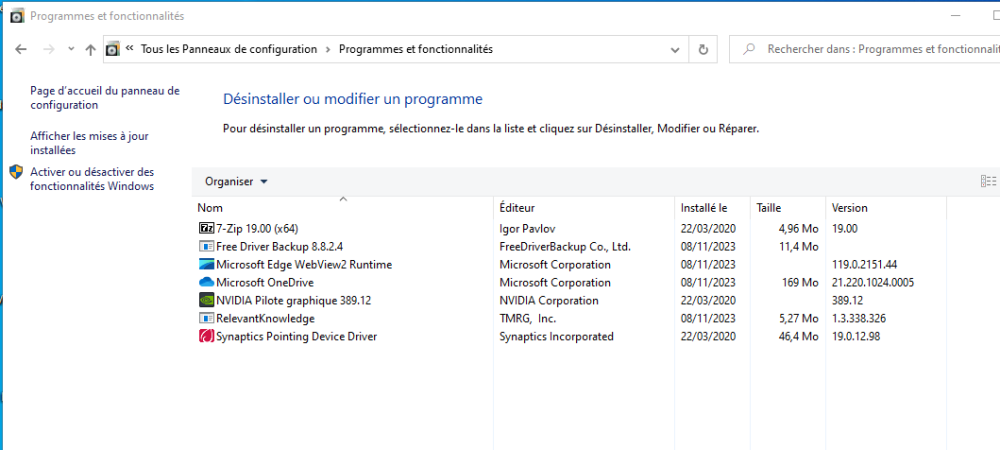Click size value 169 Mo

point(801,282)
